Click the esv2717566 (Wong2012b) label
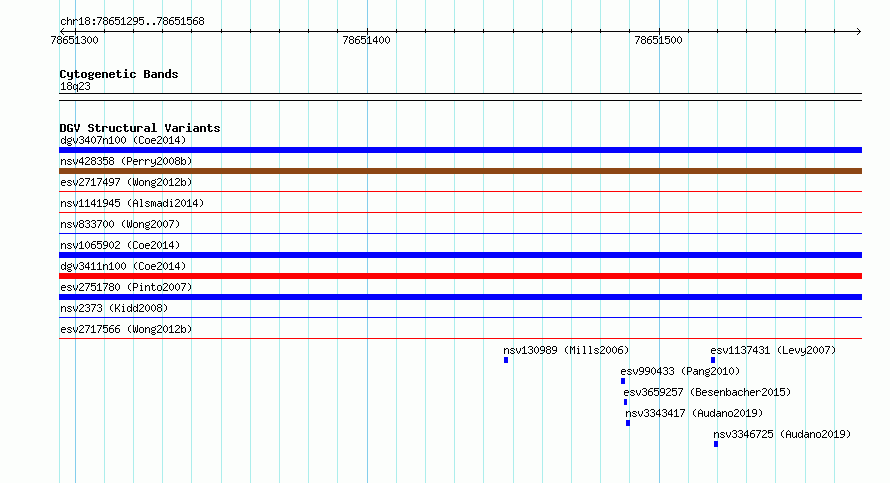 [126, 329]
